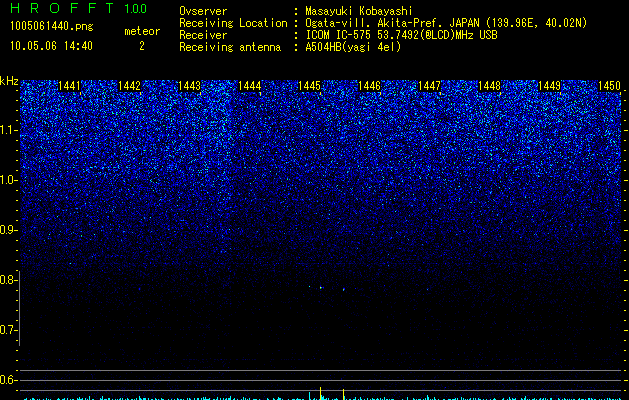Click the Receiver label
Viewport: 629px width, 400px height.
(x=203, y=35)
